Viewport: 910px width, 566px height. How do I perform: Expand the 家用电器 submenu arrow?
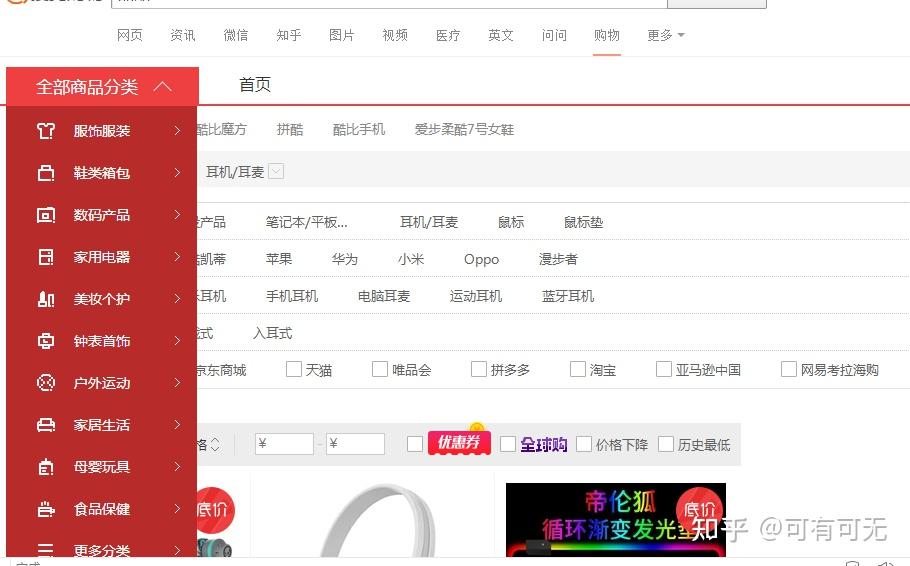pos(177,256)
